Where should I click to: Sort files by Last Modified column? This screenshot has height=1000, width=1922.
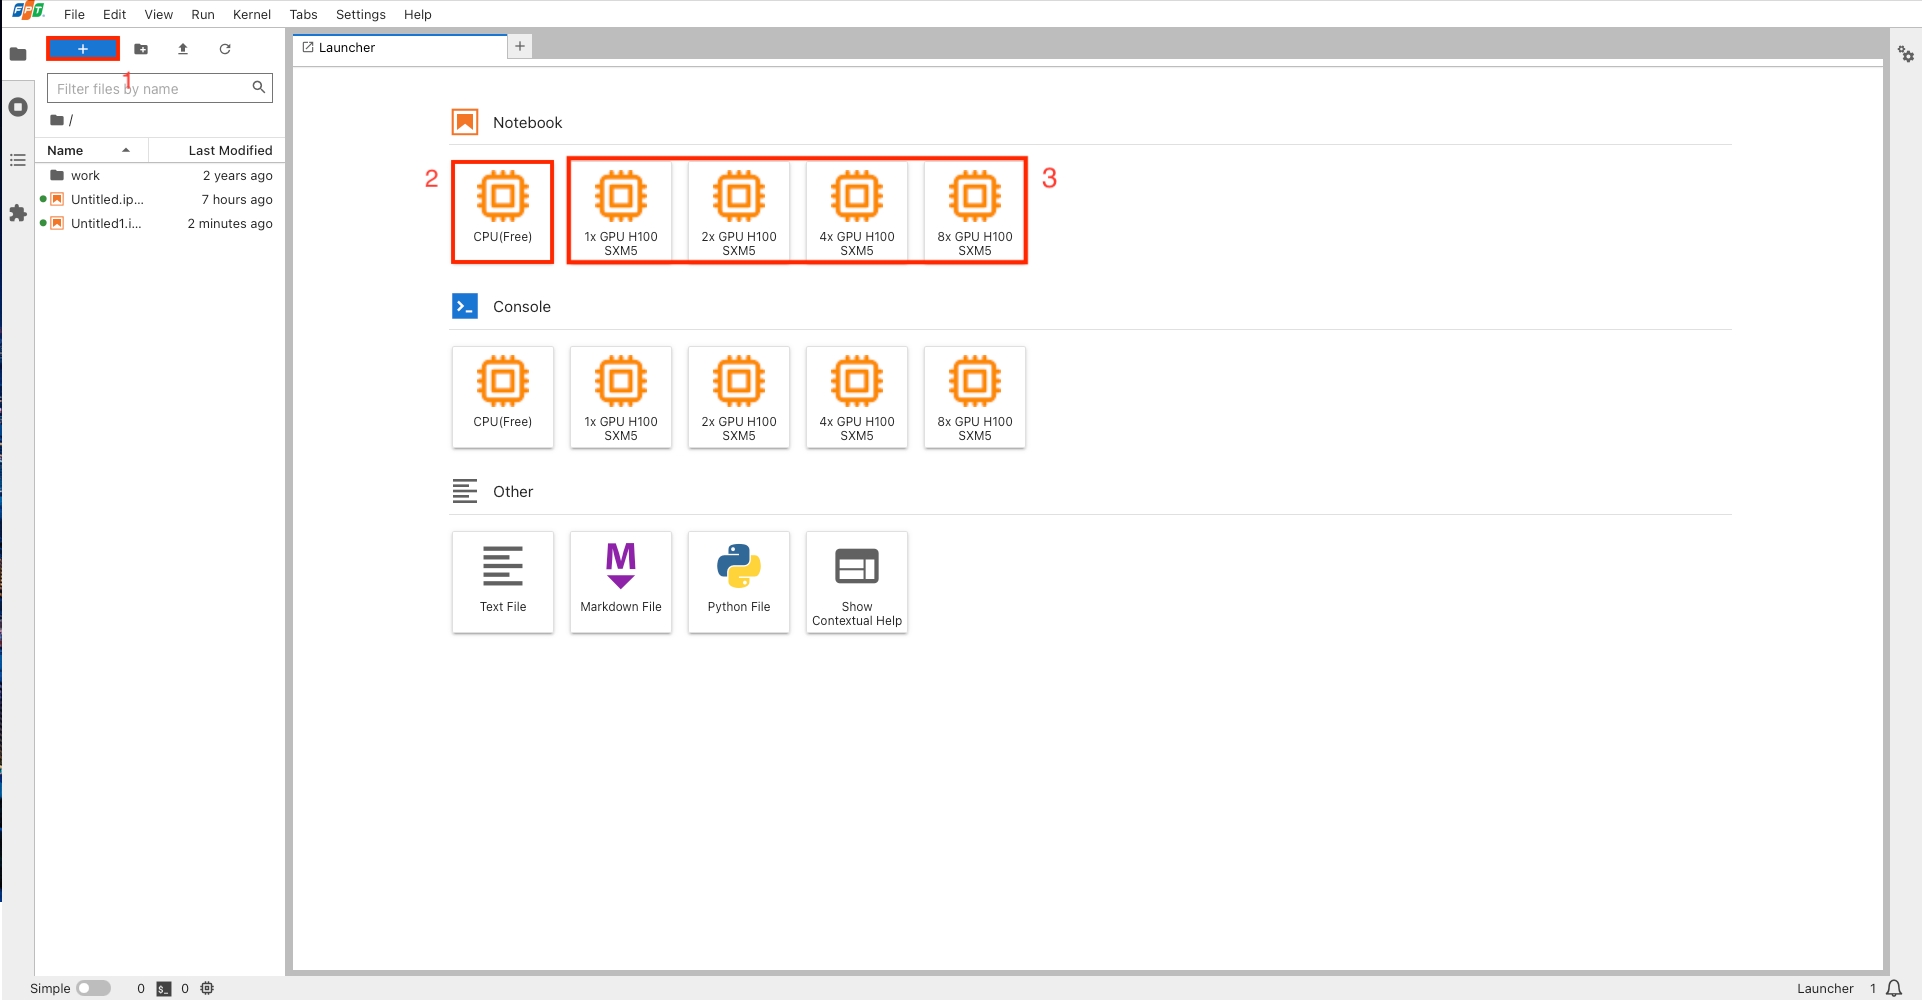[229, 150]
